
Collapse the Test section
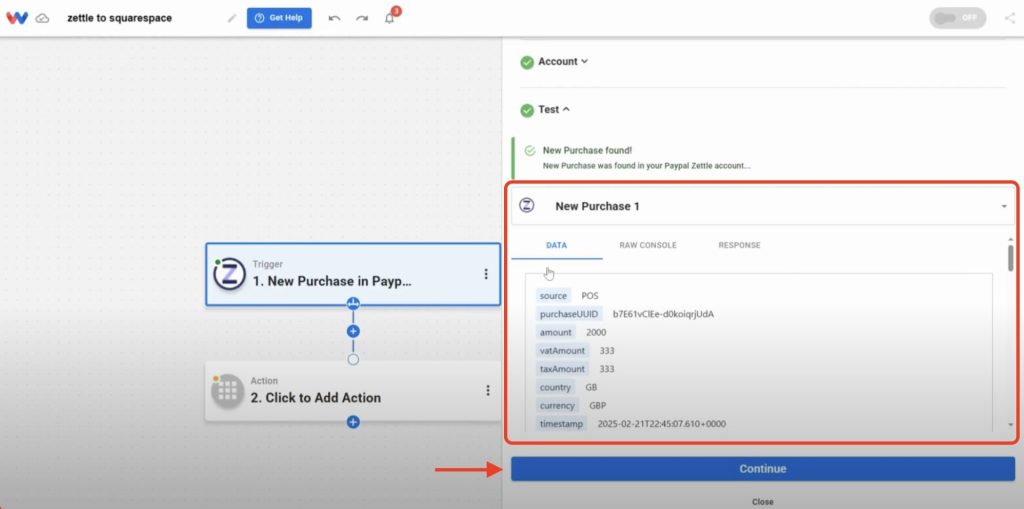point(554,110)
